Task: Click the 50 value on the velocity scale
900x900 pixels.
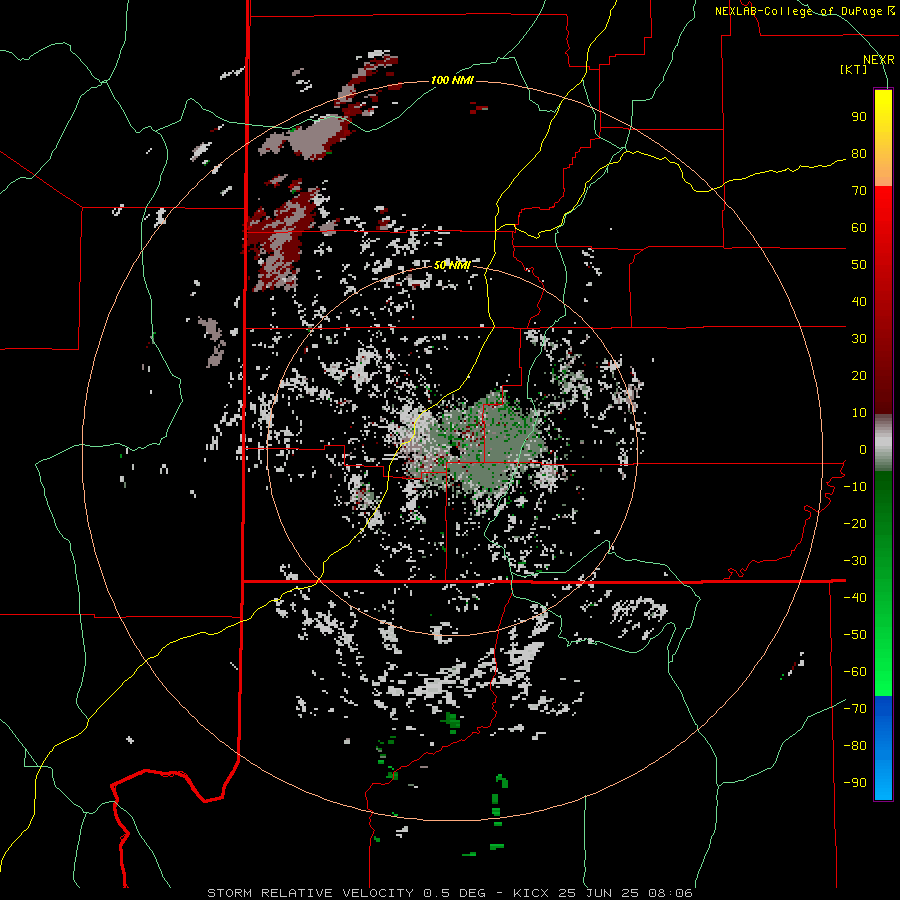Action: click(859, 265)
